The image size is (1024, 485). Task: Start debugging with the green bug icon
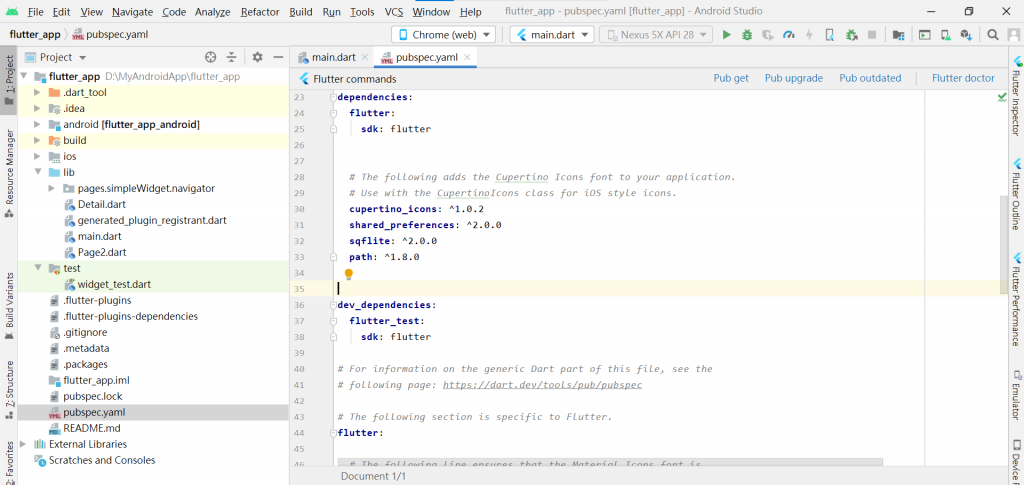coord(747,35)
